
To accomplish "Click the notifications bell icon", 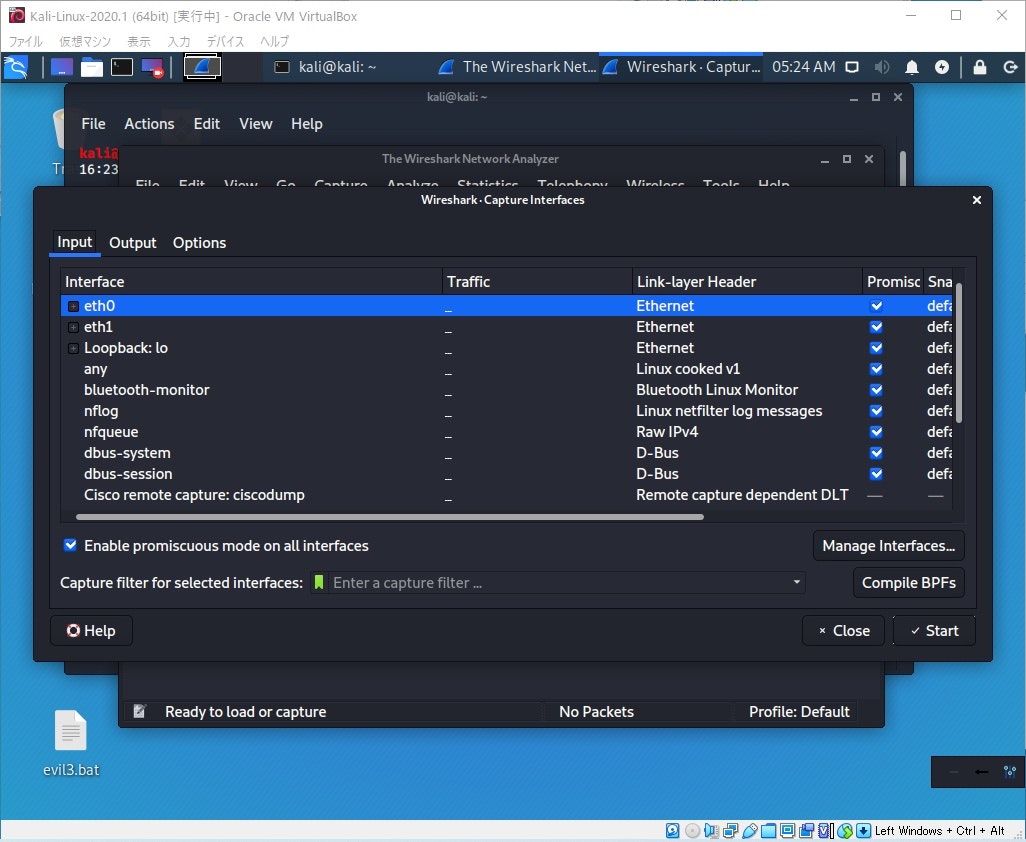I will point(912,67).
